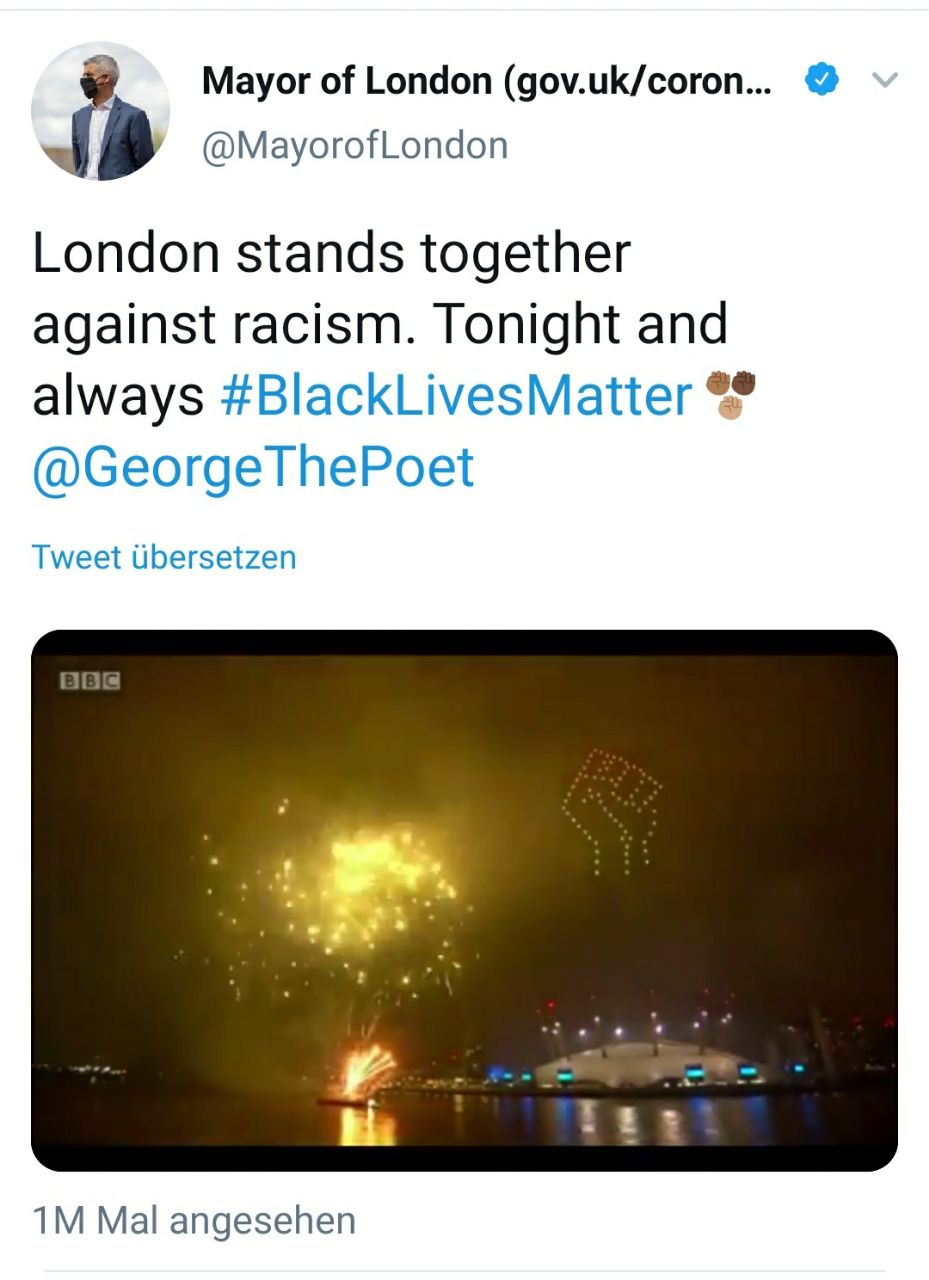Image resolution: width=929 pixels, height=1280 pixels.
Task: Open the Mayor of London profile picture
Action: click(x=100, y=110)
